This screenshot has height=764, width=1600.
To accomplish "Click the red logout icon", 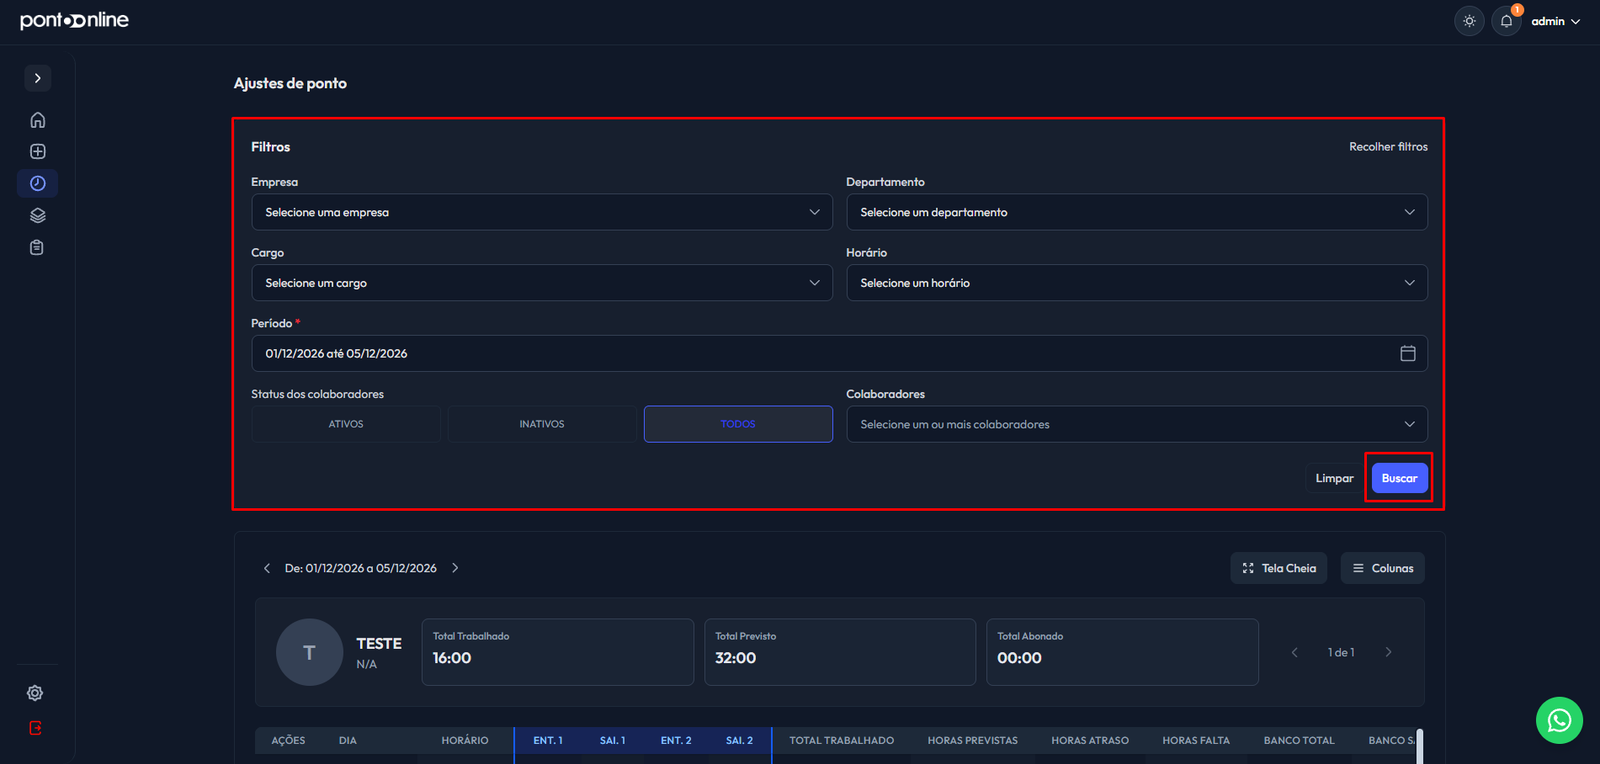I will (x=35, y=728).
